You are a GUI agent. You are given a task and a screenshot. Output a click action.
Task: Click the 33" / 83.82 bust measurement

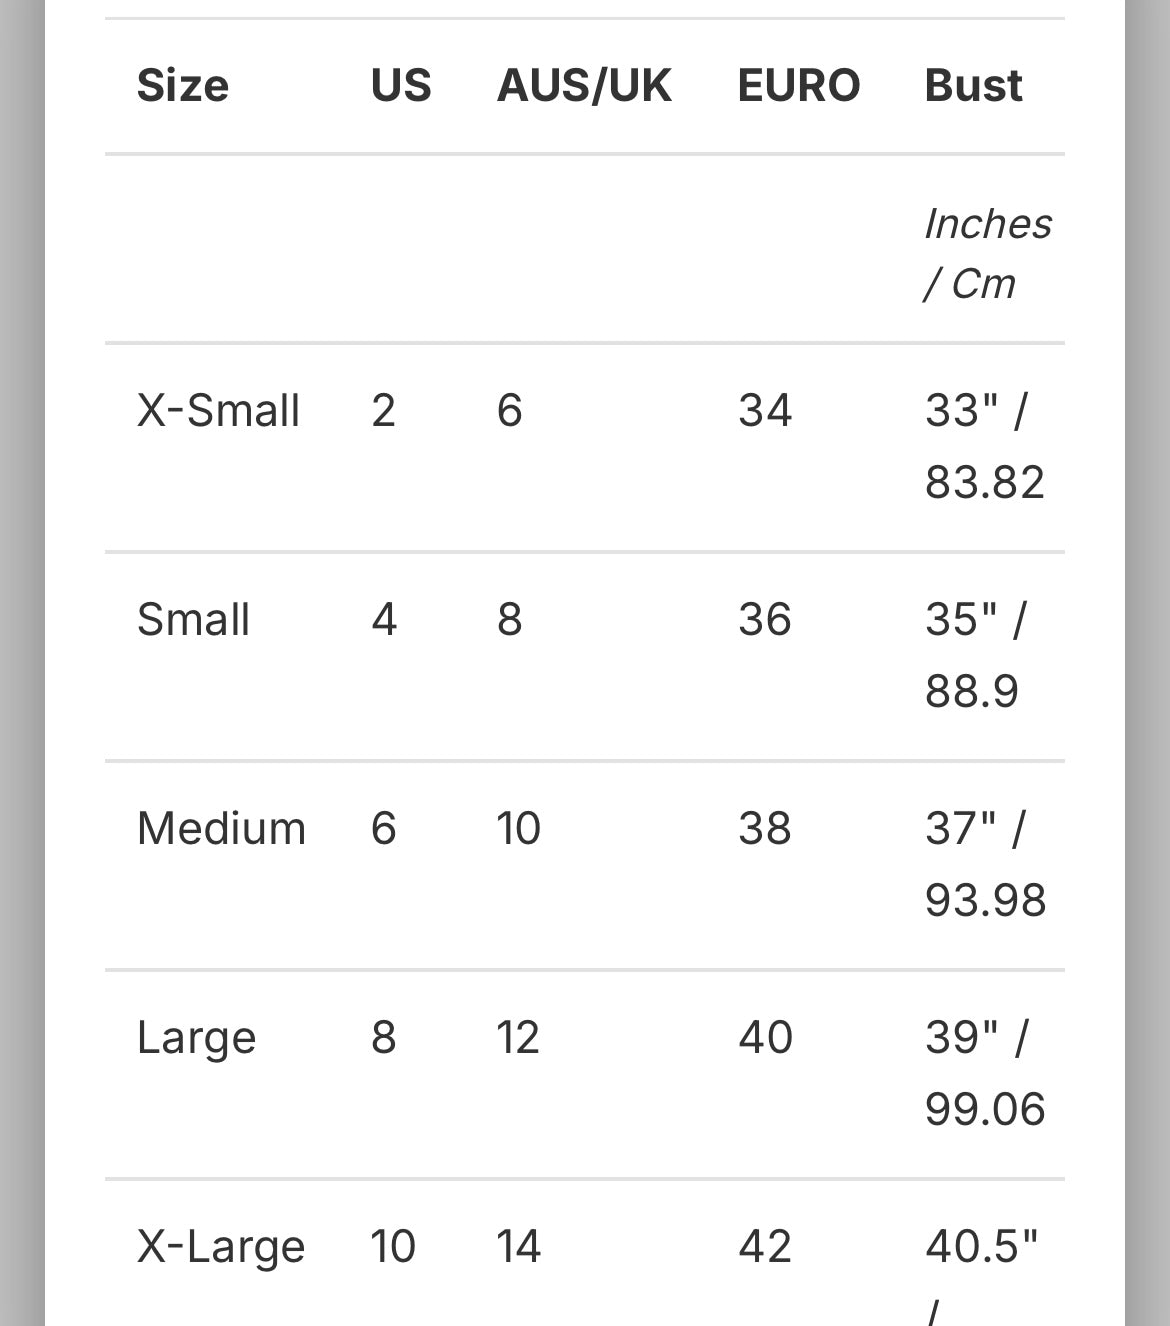[984, 446]
